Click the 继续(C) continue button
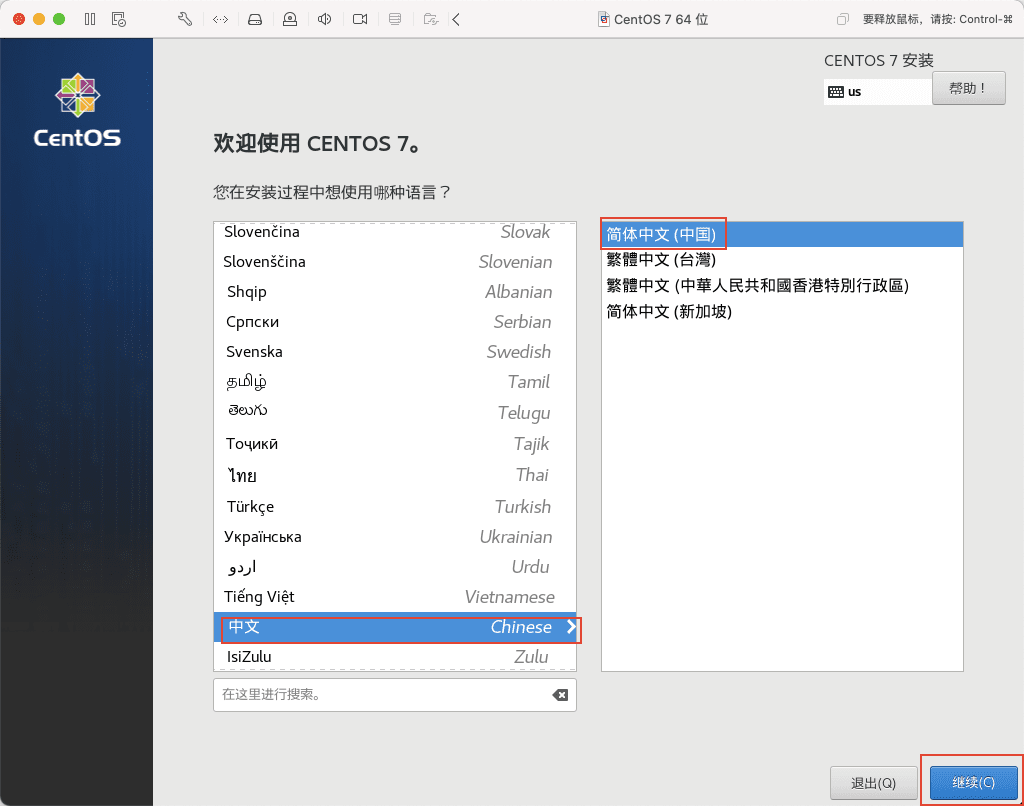This screenshot has width=1024, height=806. pos(973,782)
